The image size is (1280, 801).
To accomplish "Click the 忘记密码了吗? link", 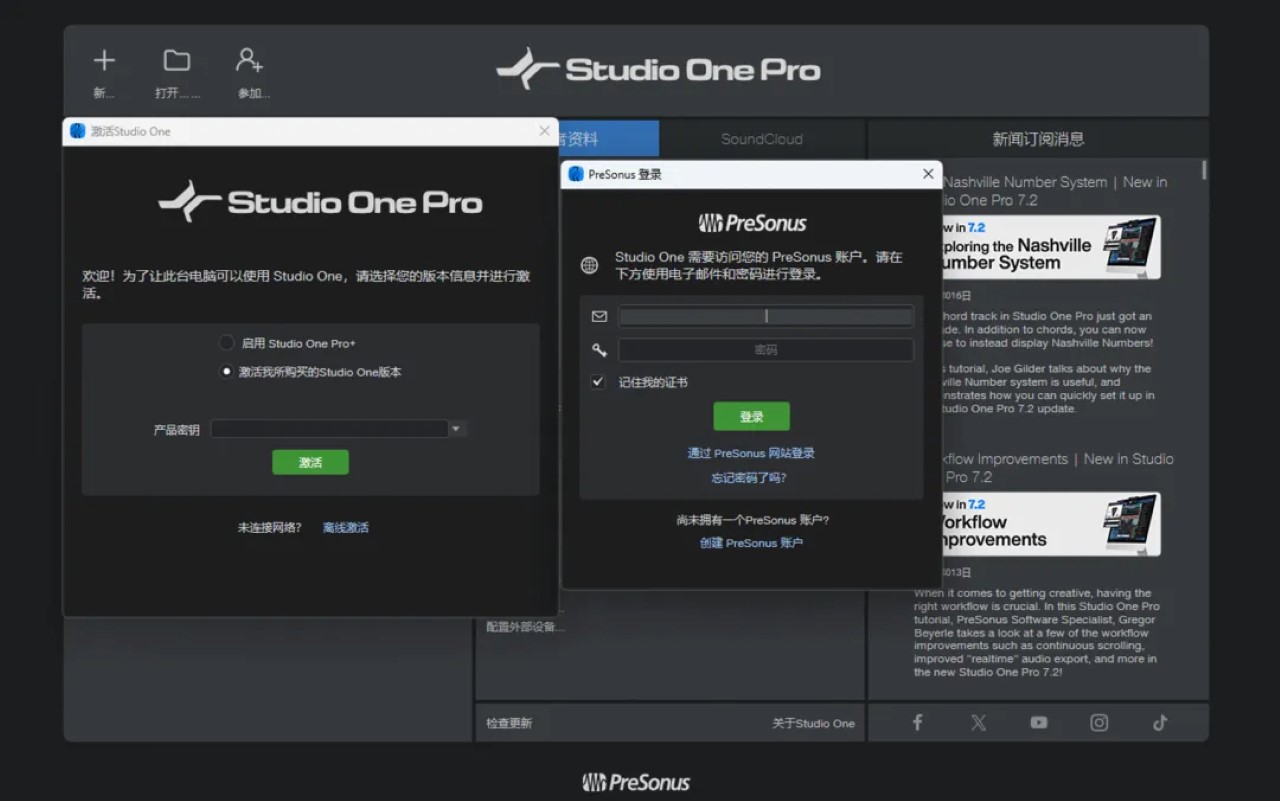I will [x=749, y=478].
